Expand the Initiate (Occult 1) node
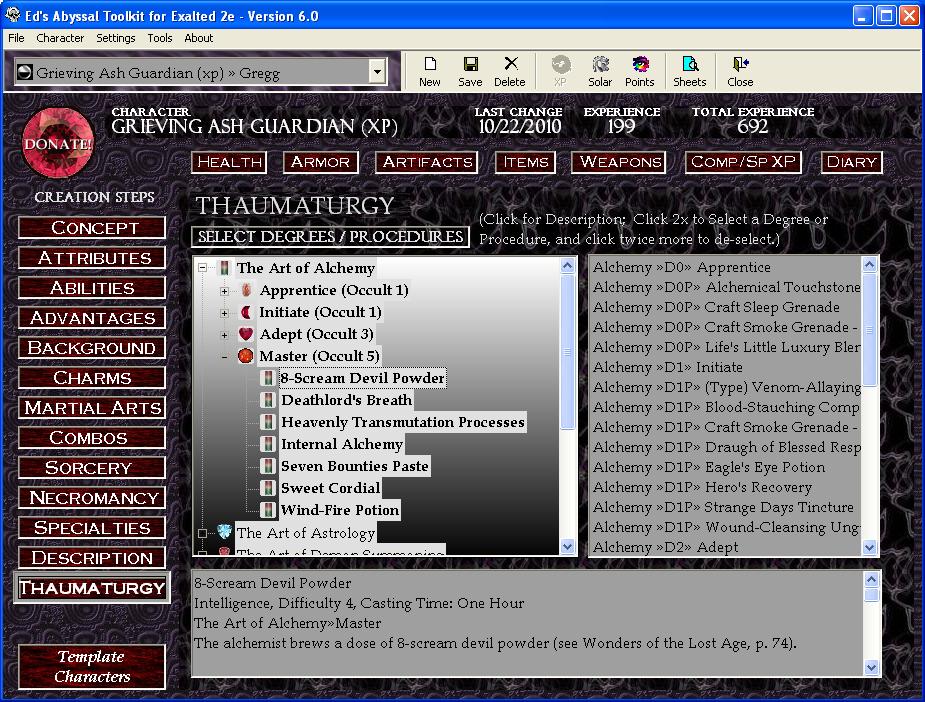 pos(224,313)
